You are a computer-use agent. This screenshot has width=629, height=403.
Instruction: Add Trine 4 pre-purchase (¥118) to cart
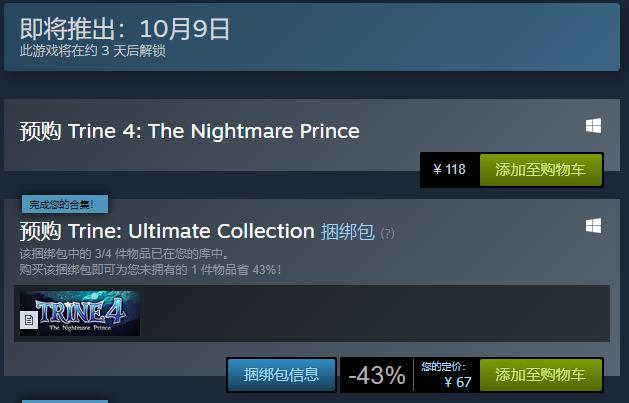point(541,170)
